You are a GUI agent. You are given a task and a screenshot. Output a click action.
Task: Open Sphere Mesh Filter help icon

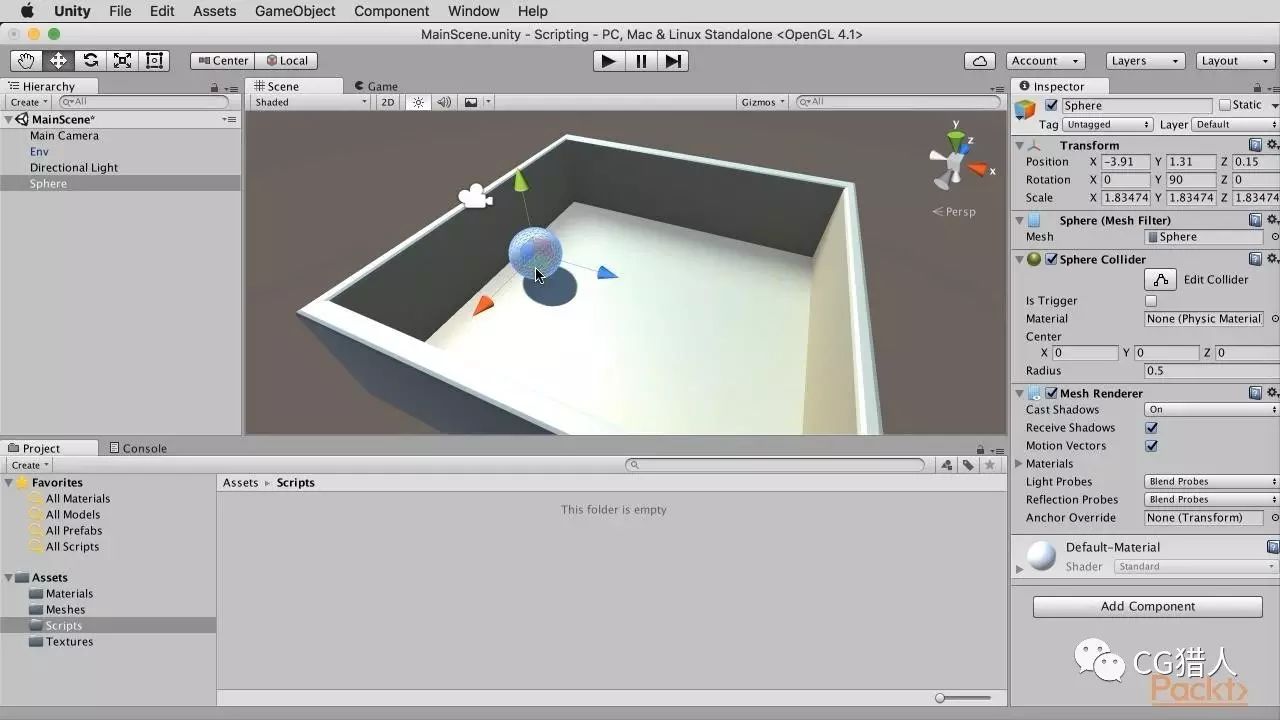click(x=1255, y=220)
